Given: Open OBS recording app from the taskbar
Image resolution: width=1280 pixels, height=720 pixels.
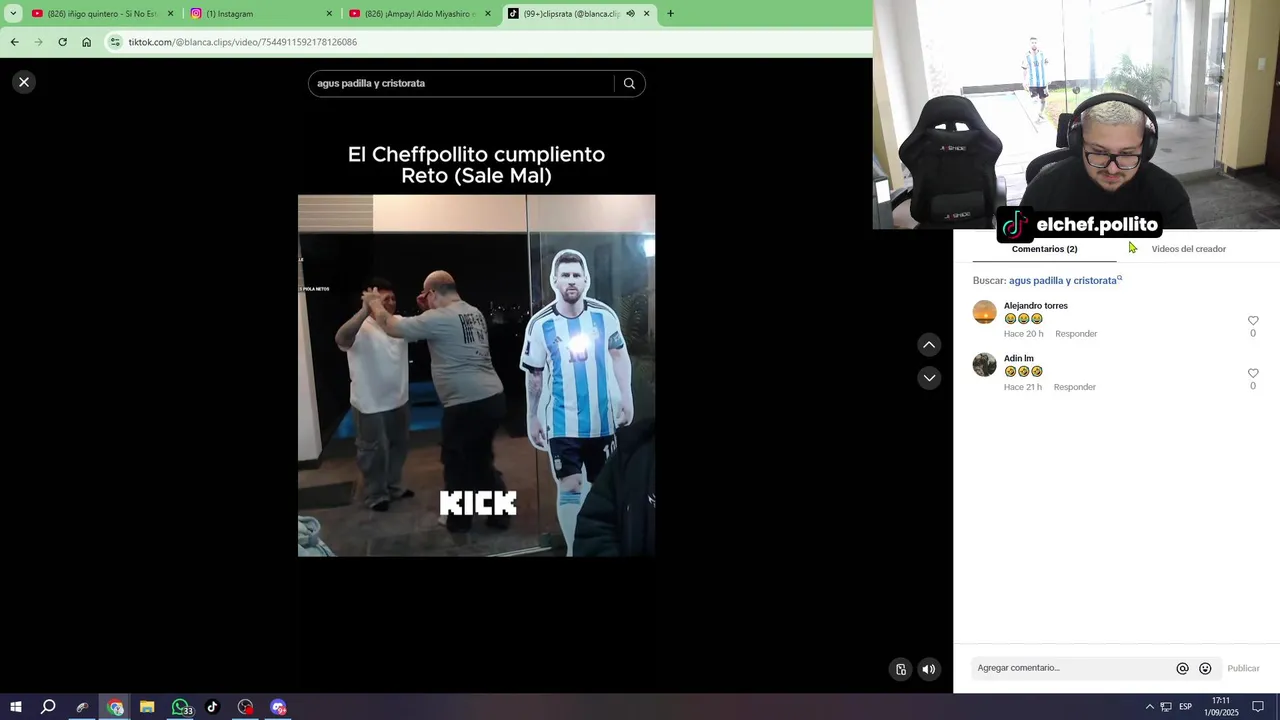Looking at the screenshot, I should click(245, 707).
